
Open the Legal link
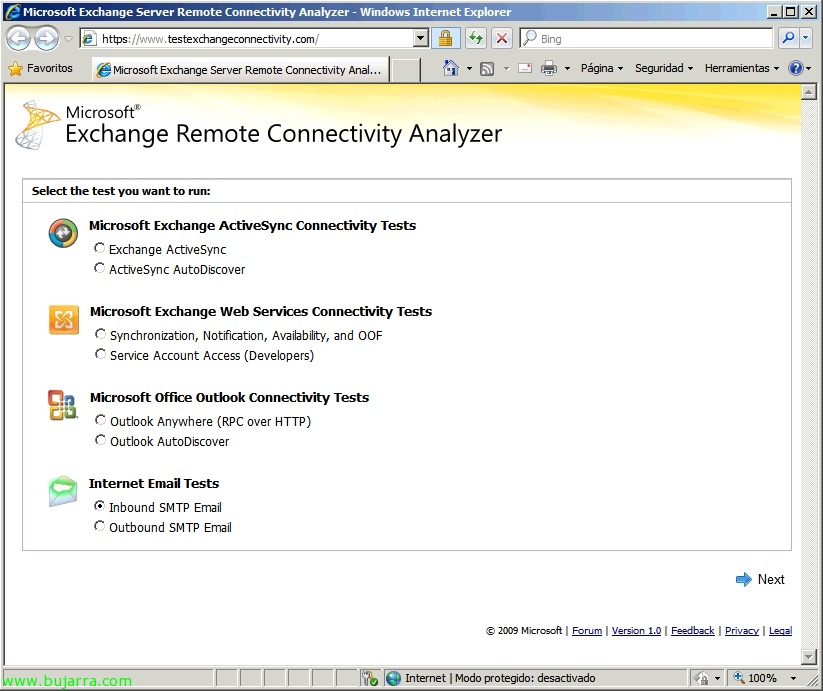click(780, 631)
